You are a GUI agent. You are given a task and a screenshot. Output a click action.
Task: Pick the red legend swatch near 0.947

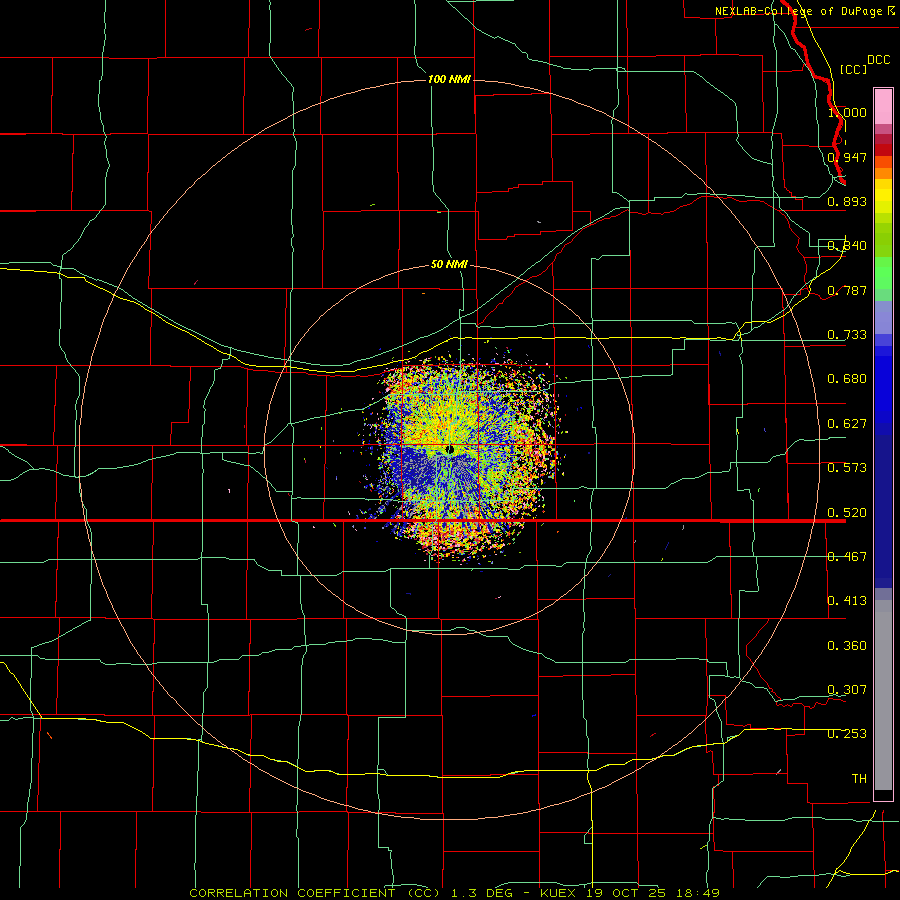[883, 150]
